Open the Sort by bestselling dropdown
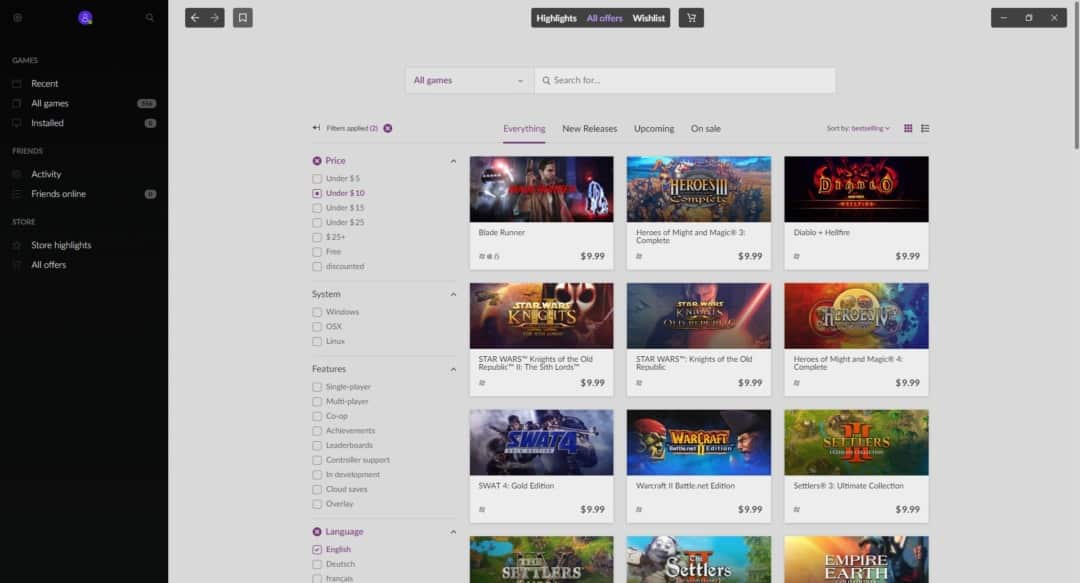 point(858,128)
